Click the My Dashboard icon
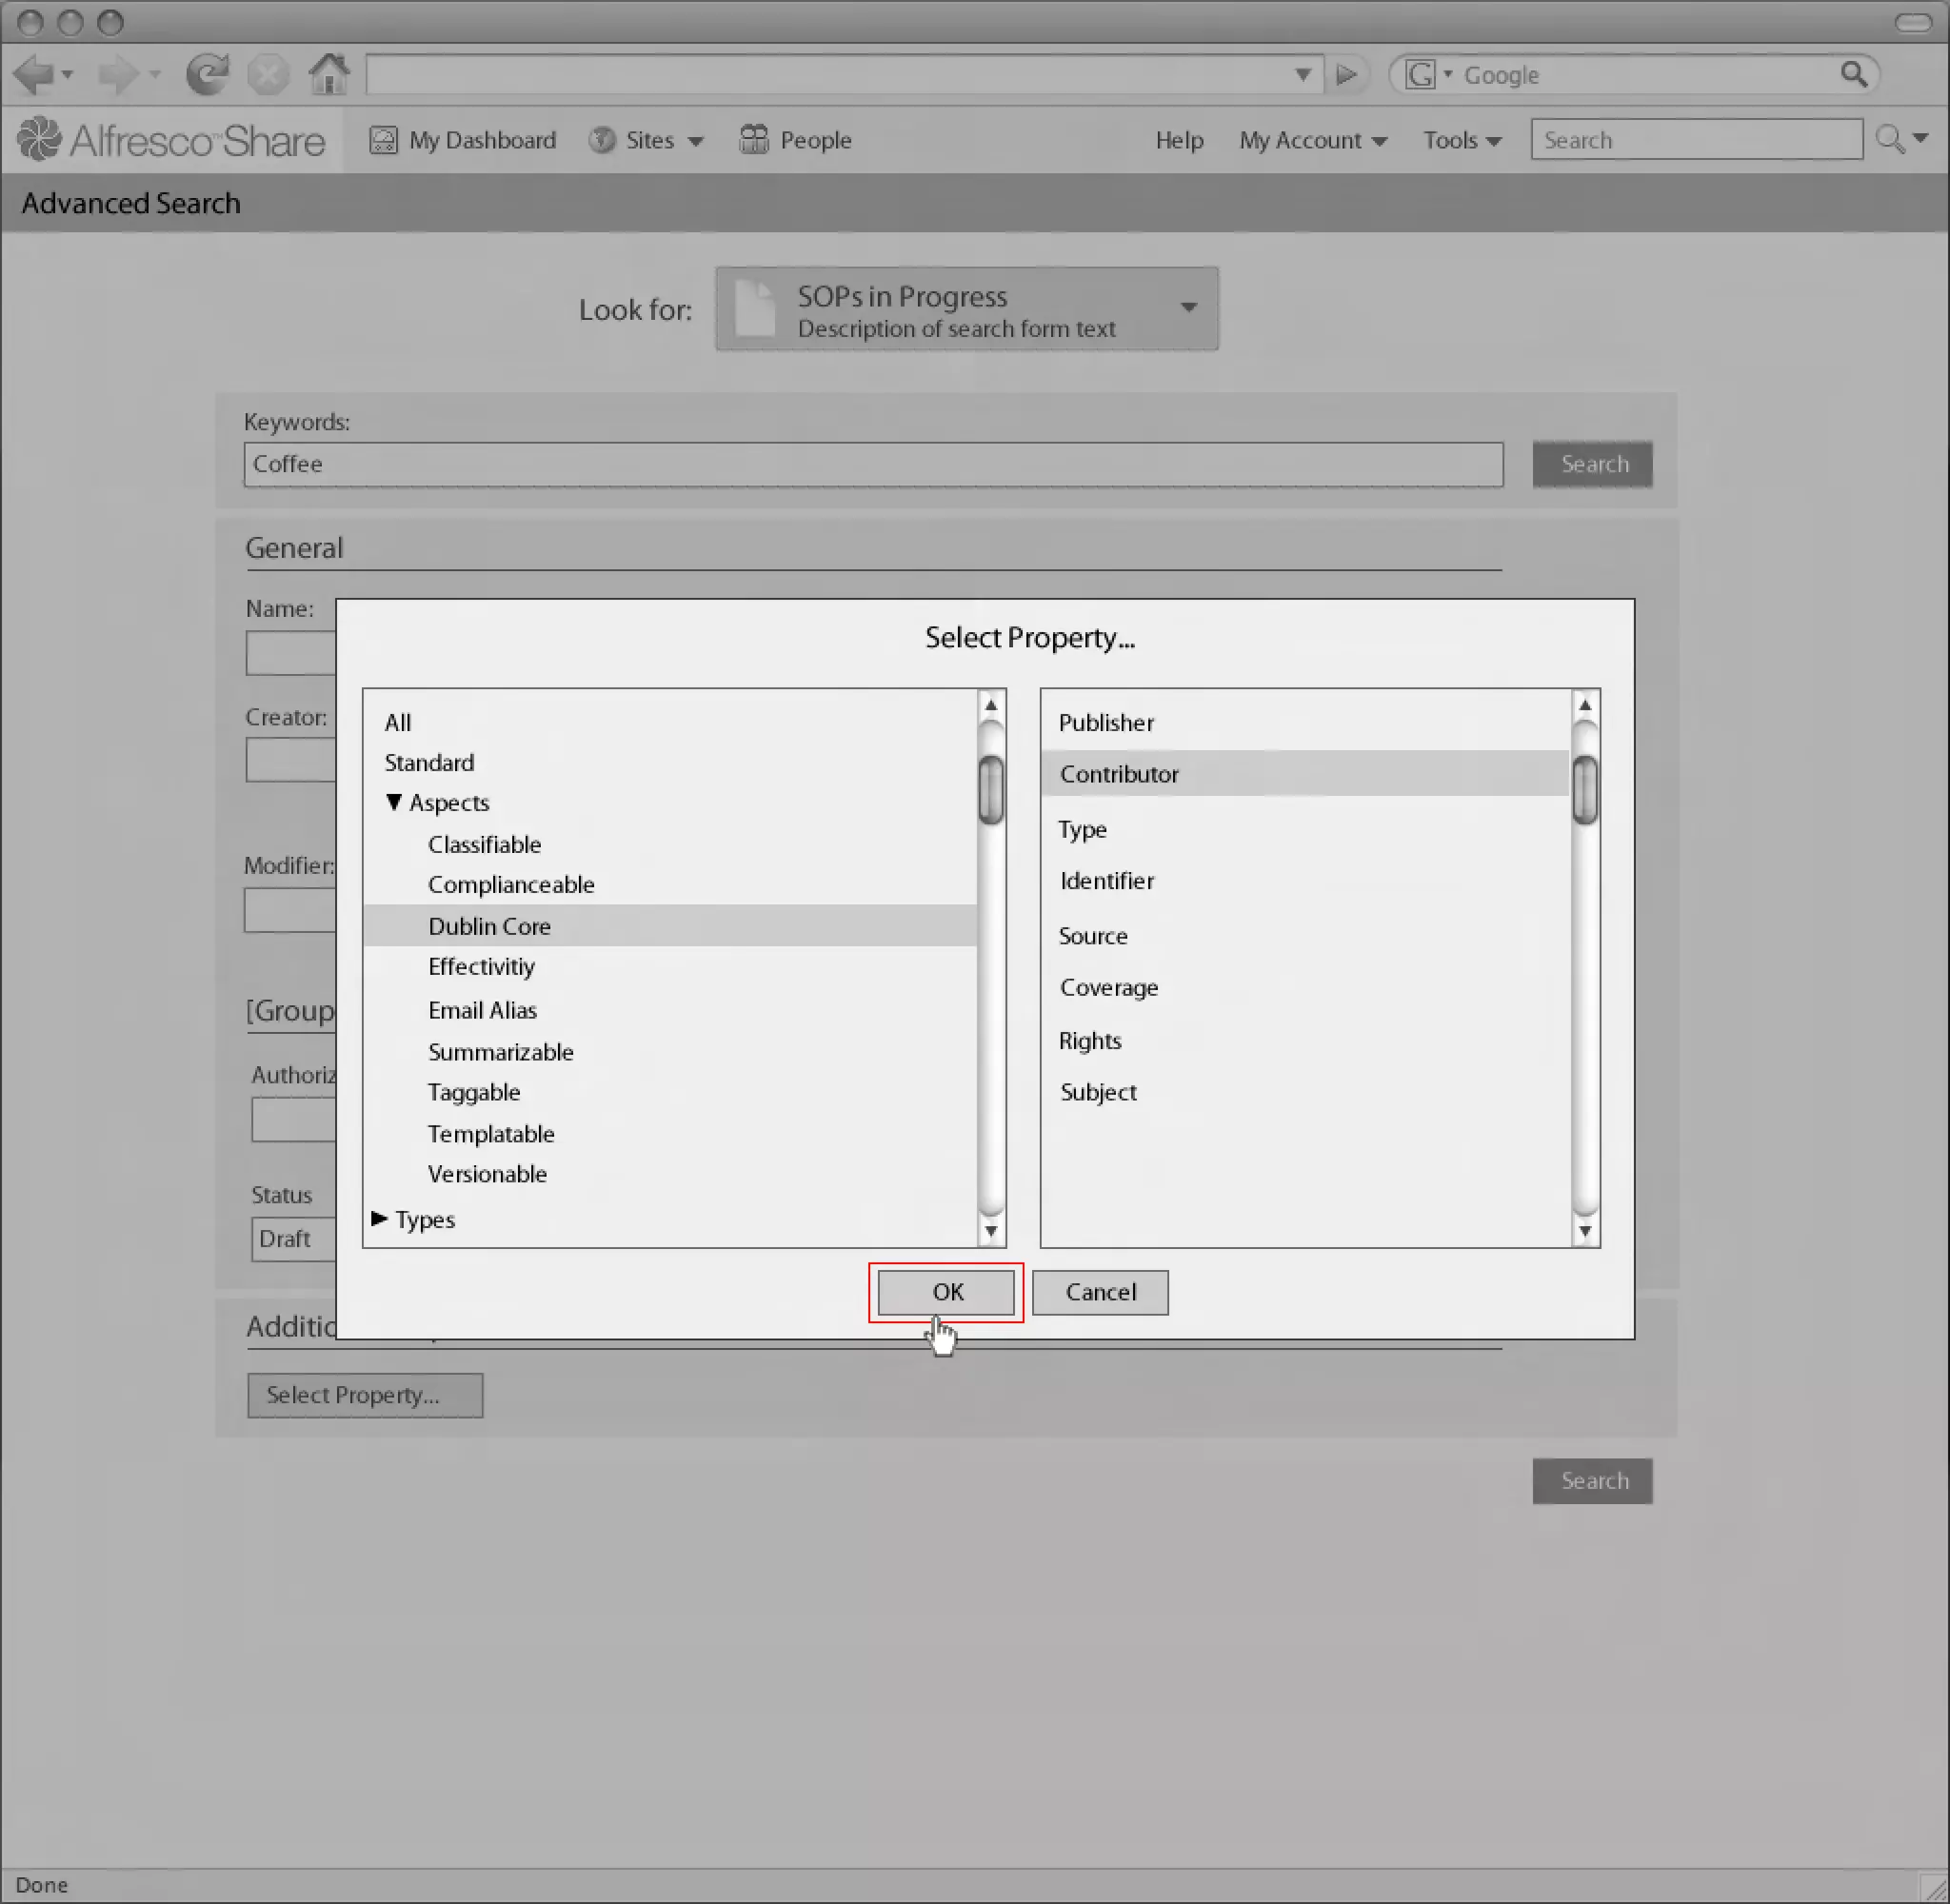The image size is (1950, 1904). tap(383, 140)
